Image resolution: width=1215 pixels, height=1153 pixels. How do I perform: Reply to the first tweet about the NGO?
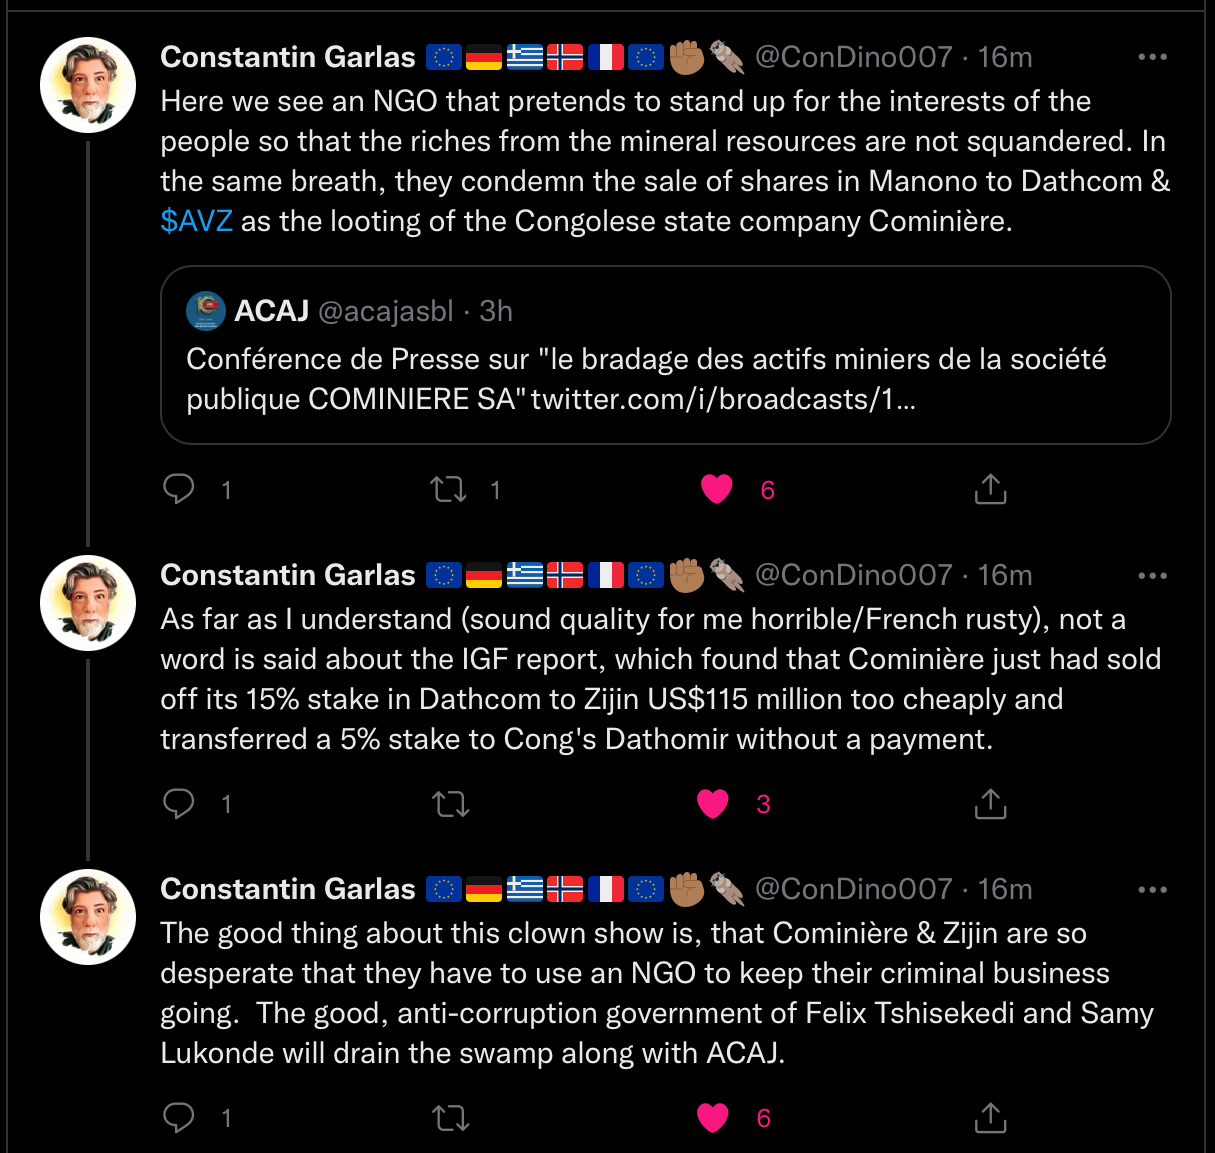pos(179,489)
